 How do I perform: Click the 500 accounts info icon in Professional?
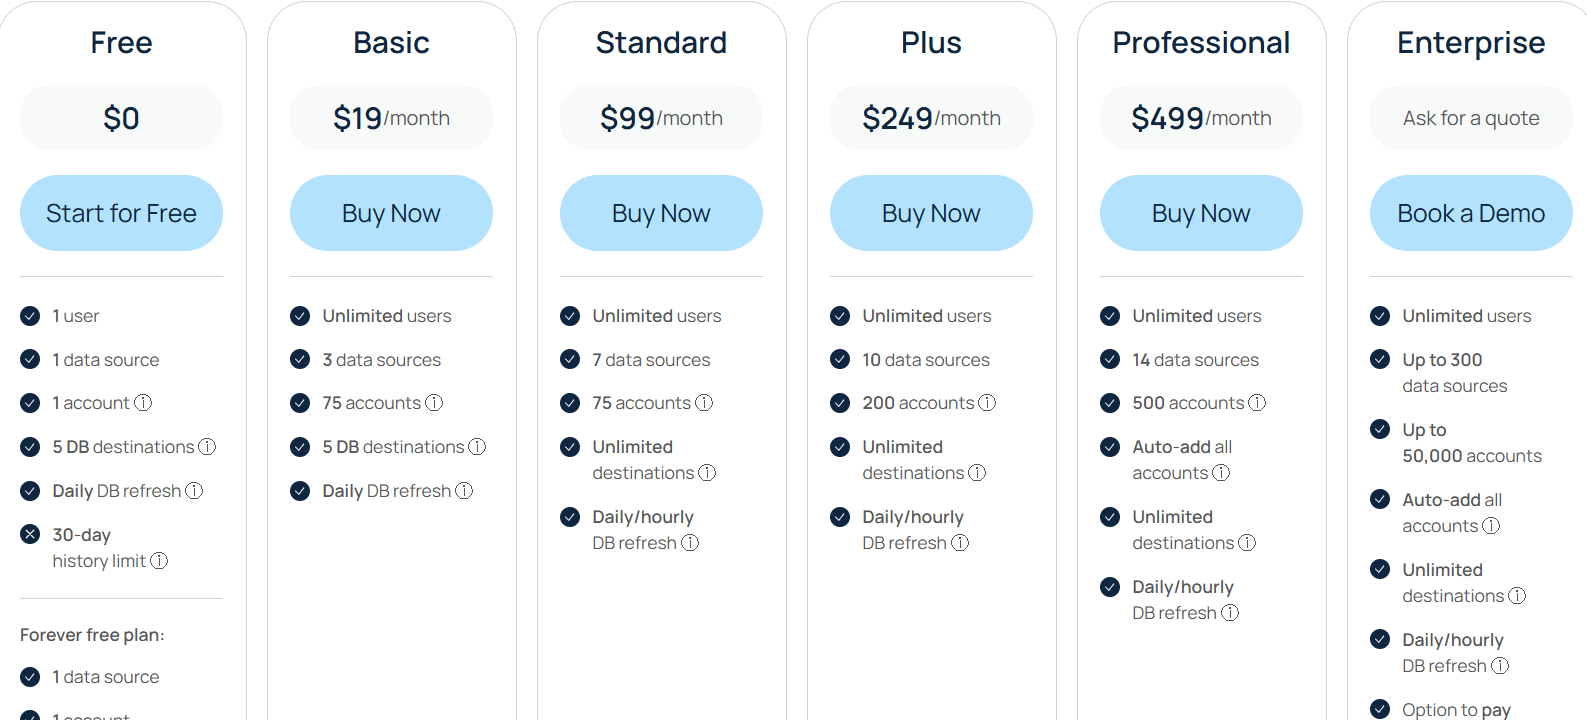[x=1259, y=403]
